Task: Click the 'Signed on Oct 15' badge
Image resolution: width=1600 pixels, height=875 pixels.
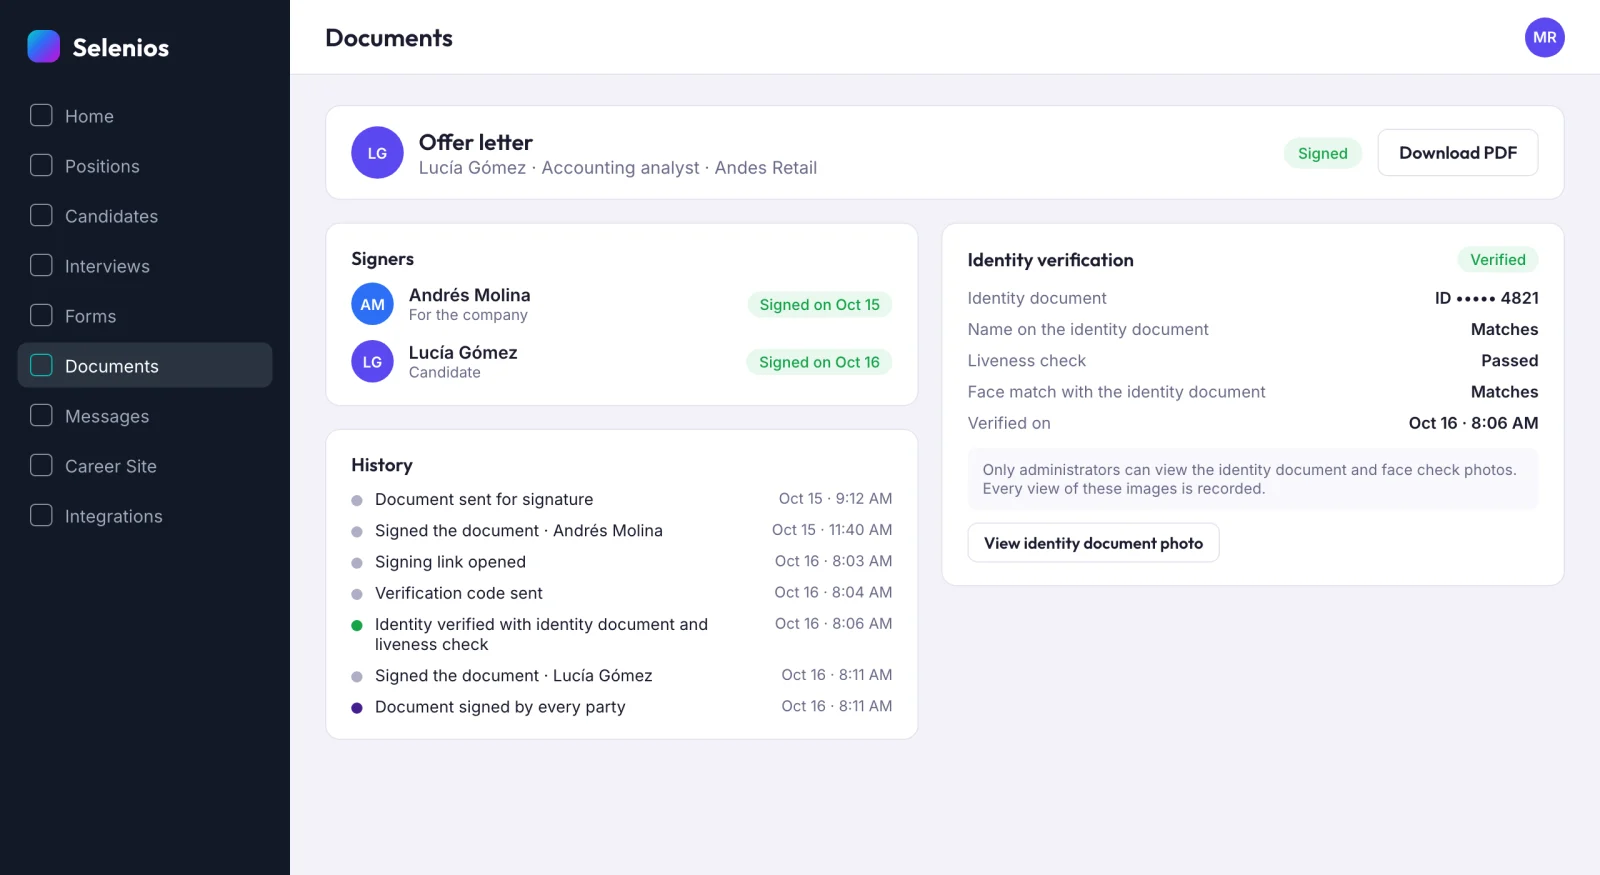Action: point(819,305)
